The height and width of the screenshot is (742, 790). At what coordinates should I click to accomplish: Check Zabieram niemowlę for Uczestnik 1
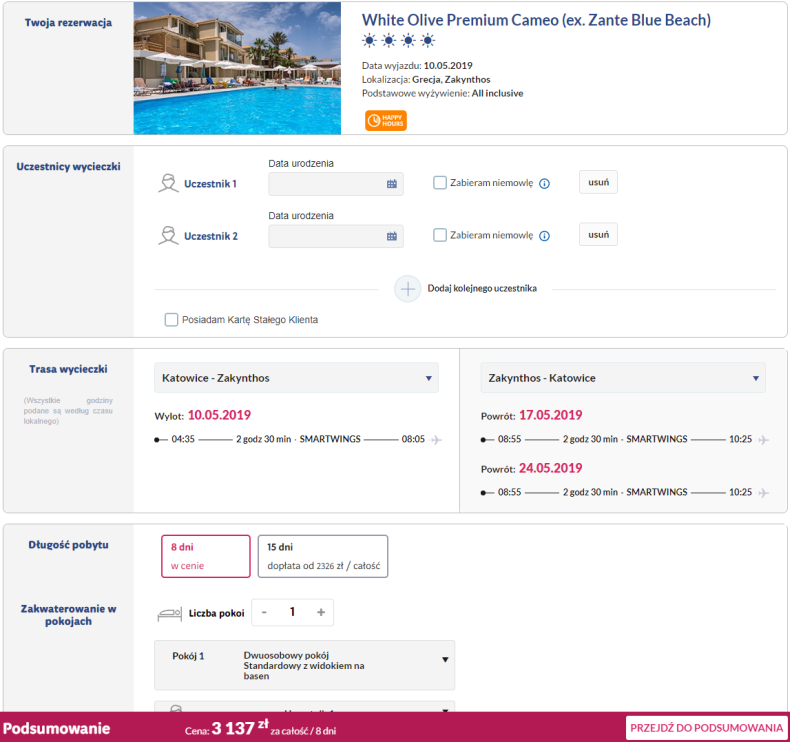[x=440, y=182]
